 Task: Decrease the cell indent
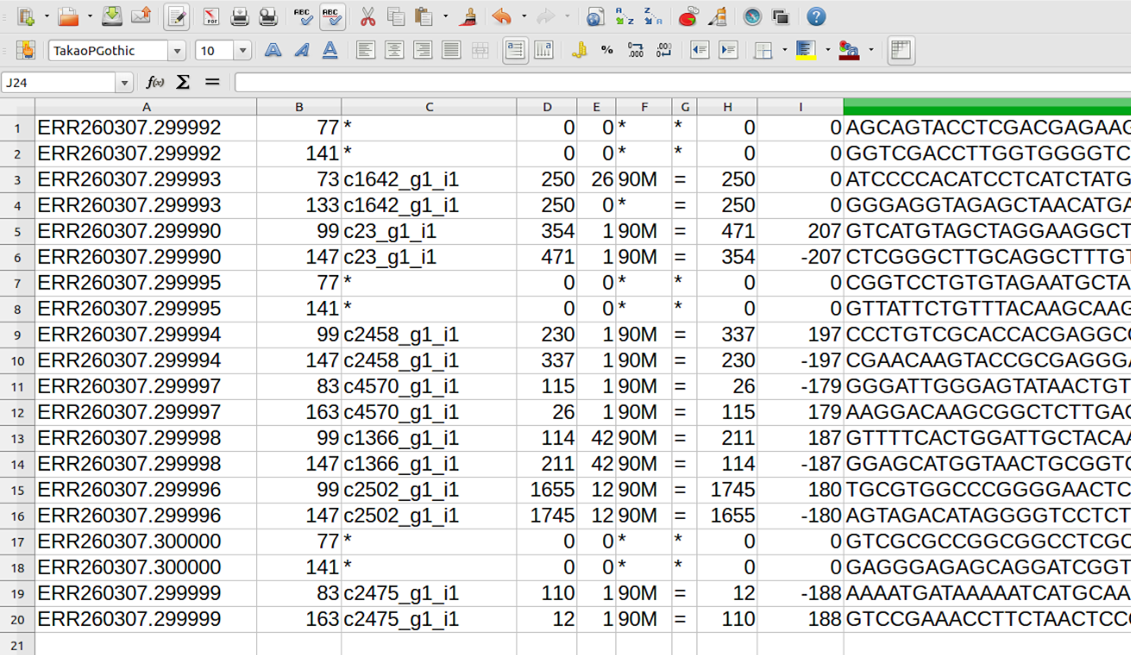click(x=699, y=50)
